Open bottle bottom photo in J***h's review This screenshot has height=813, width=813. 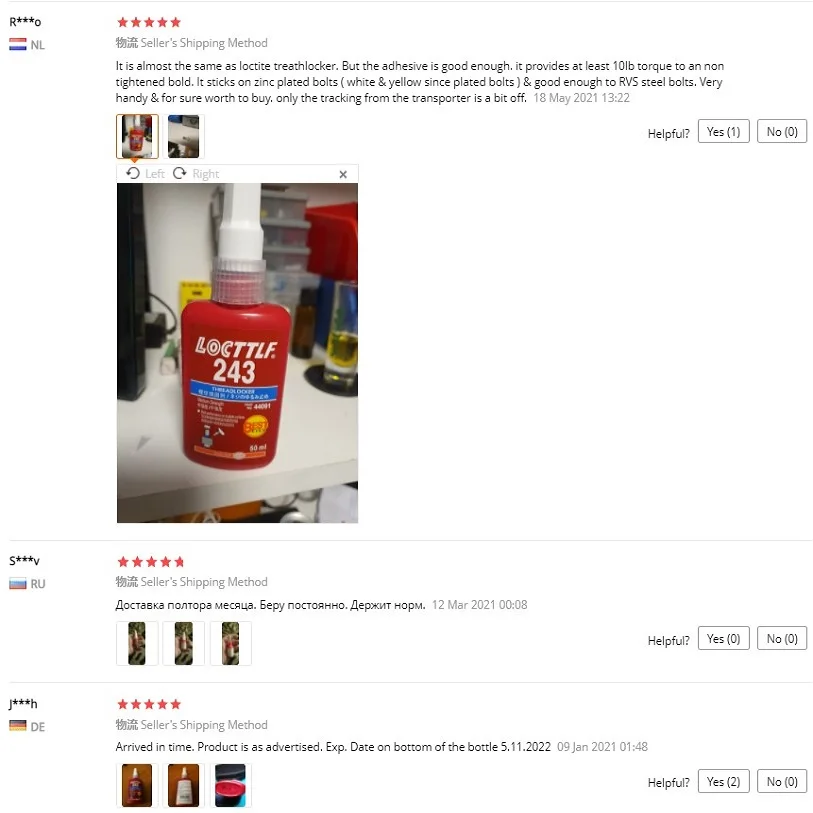pyautogui.click(x=231, y=785)
